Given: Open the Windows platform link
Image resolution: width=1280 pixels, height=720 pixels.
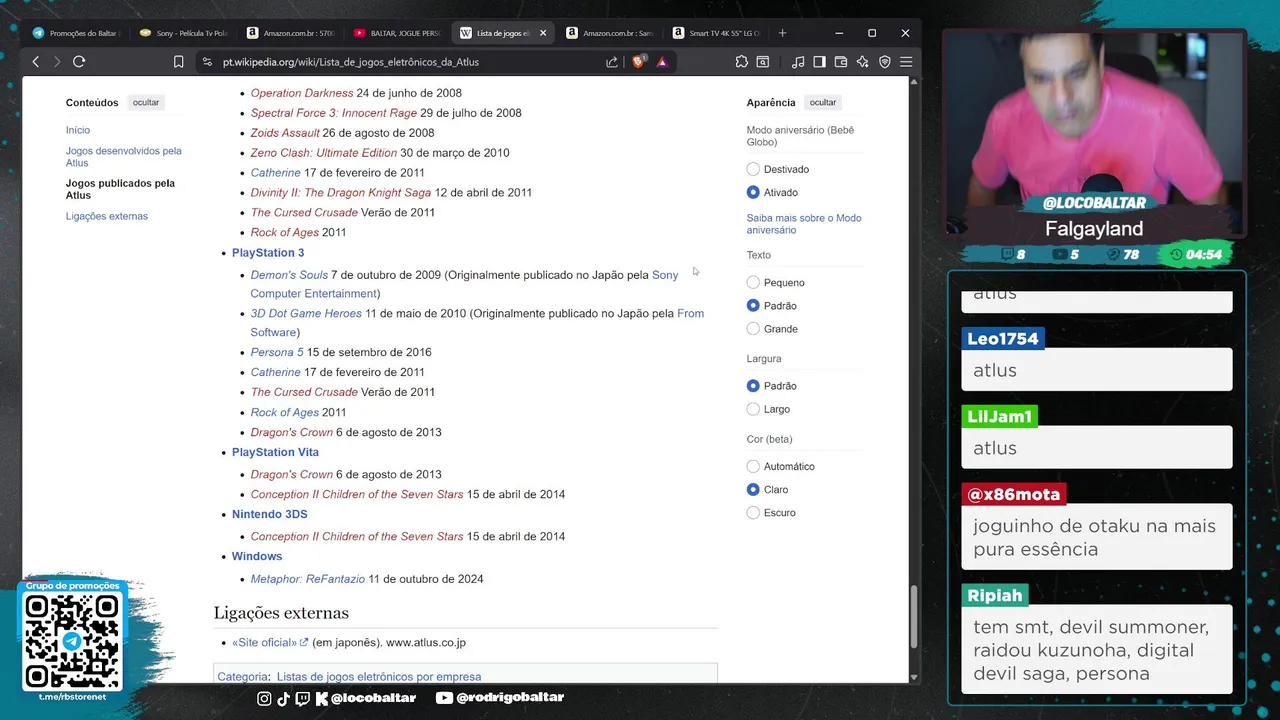Looking at the screenshot, I should pos(257,556).
